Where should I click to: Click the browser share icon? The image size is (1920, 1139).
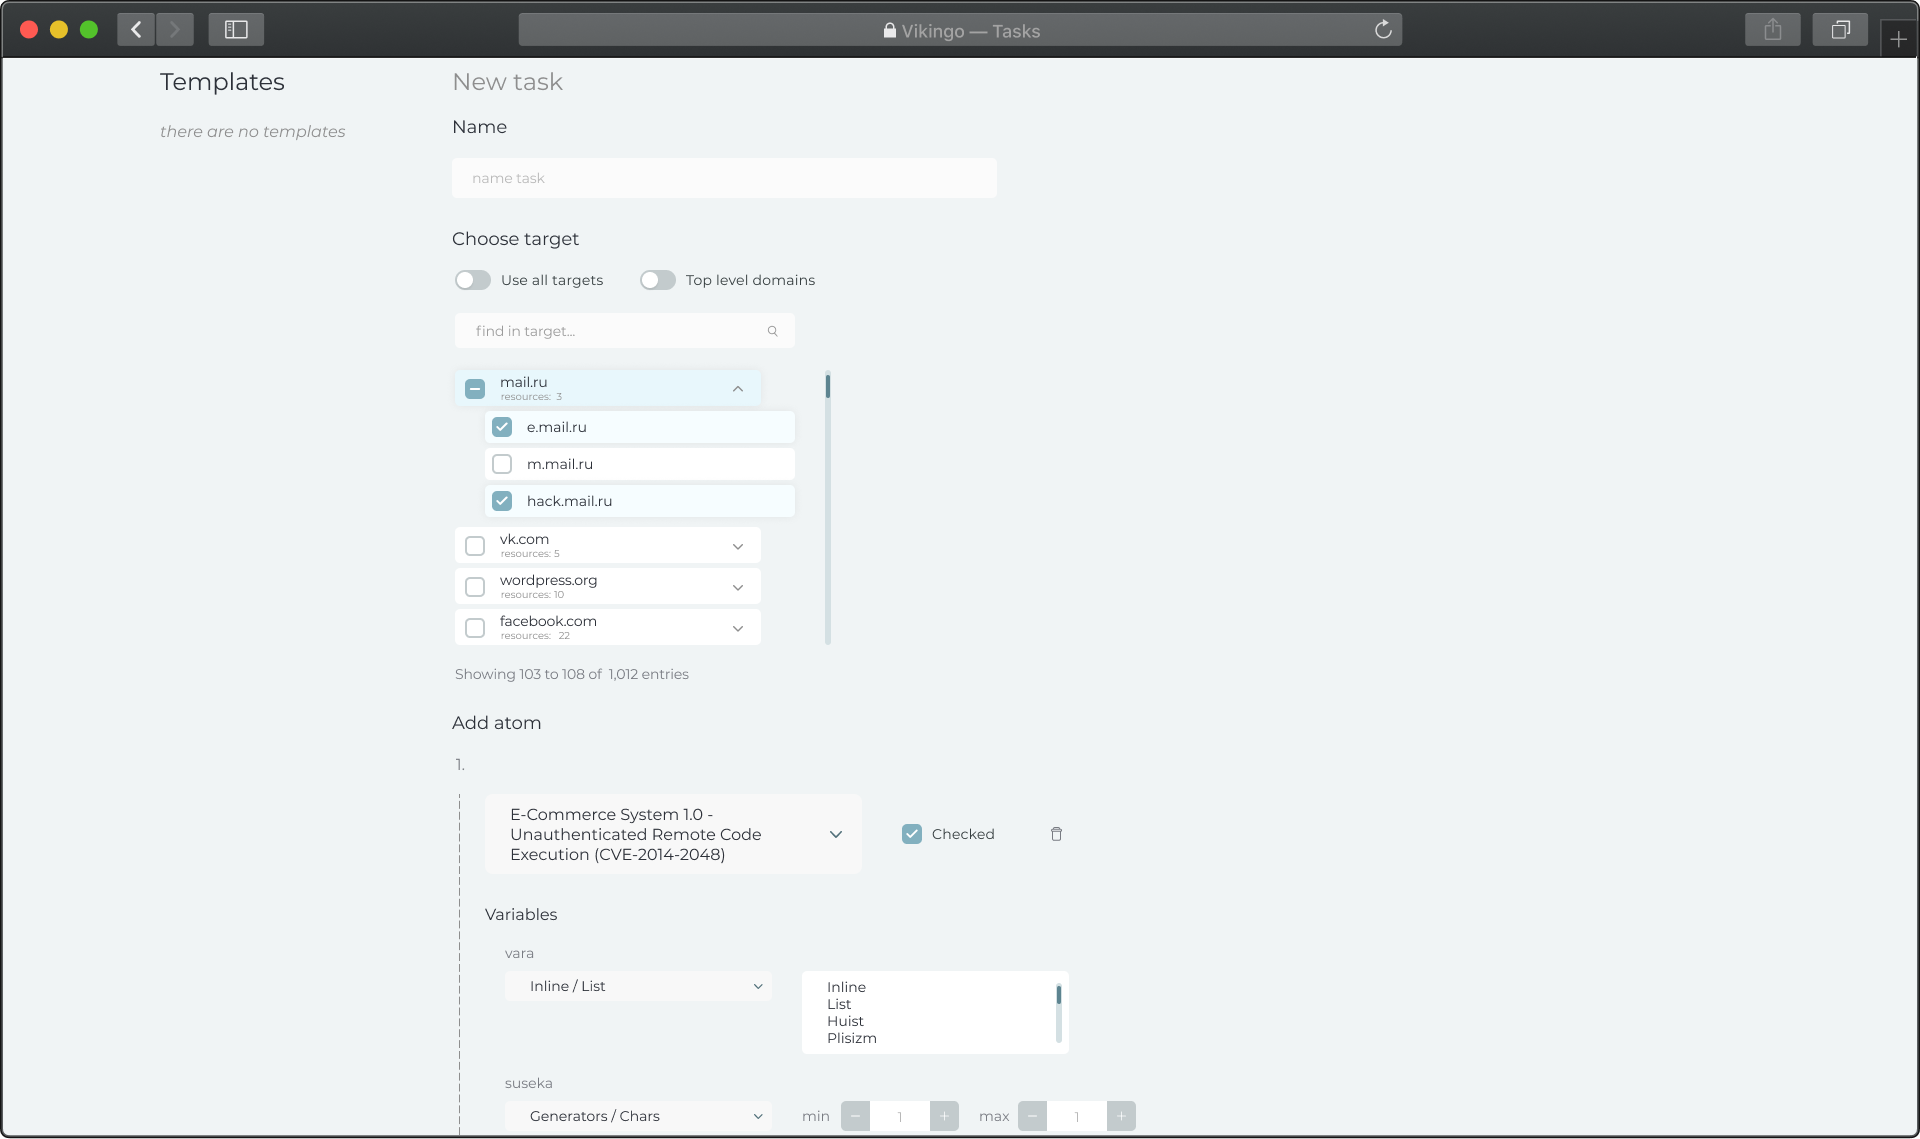coord(1772,29)
